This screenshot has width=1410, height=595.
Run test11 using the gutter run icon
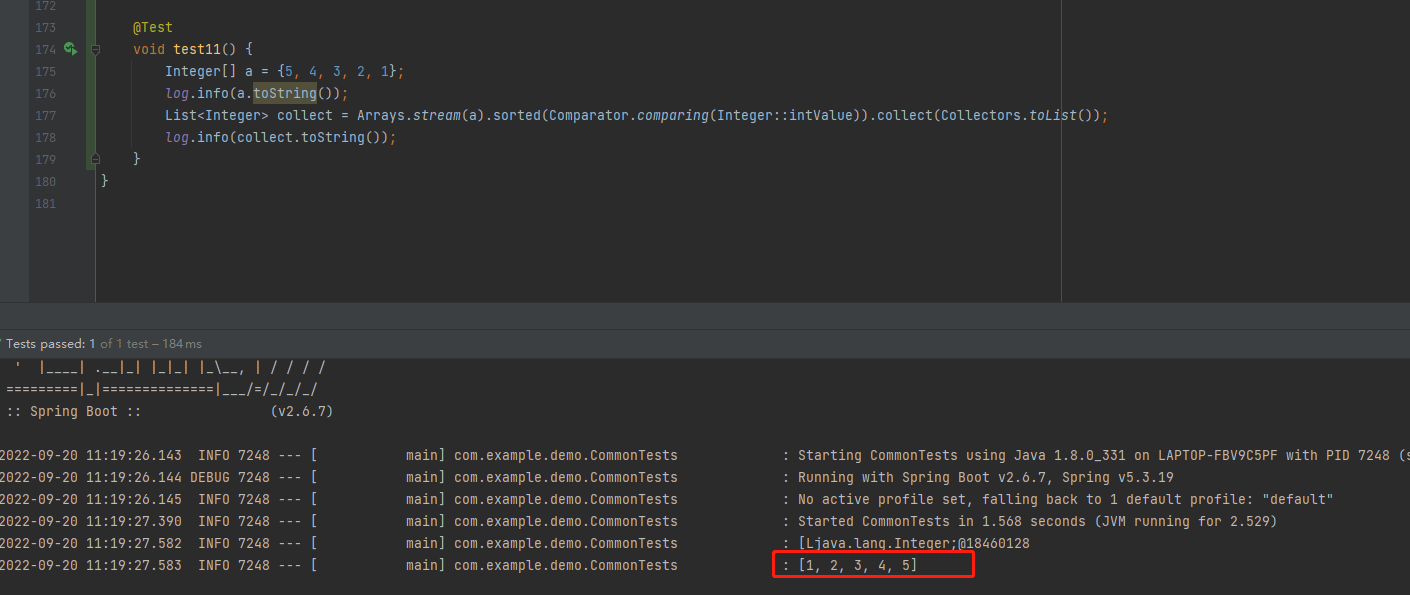[70, 49]
